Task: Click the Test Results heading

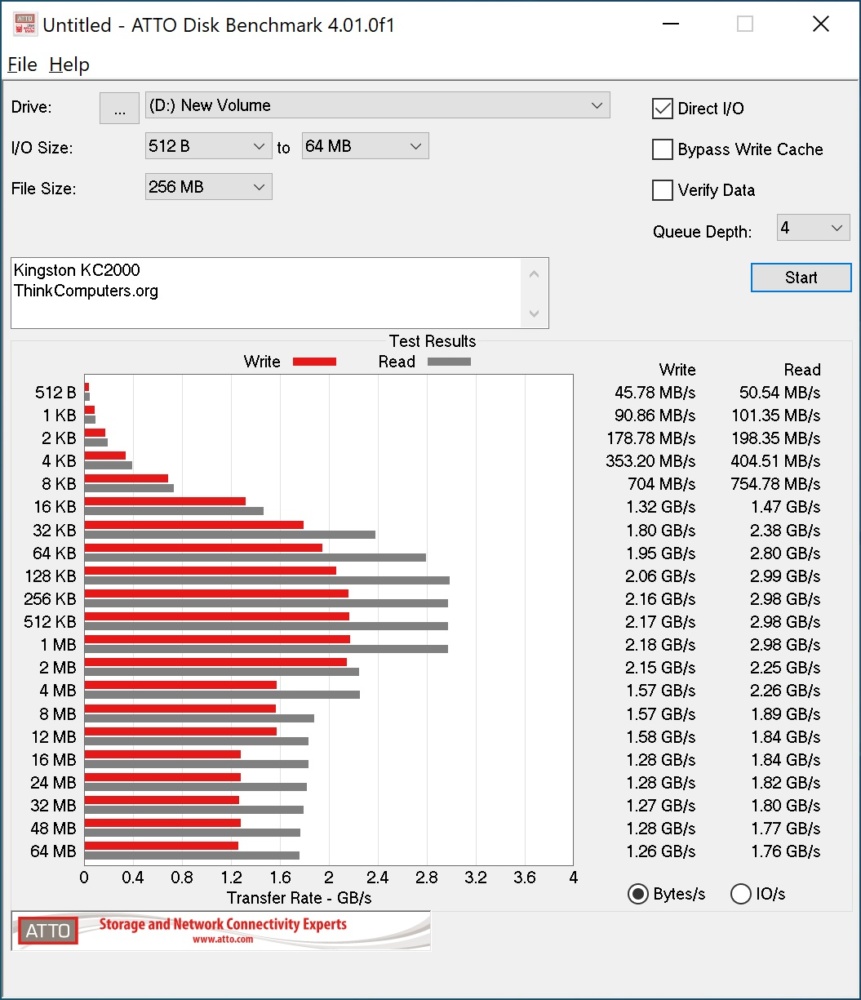Action: [x=432, y=341]
